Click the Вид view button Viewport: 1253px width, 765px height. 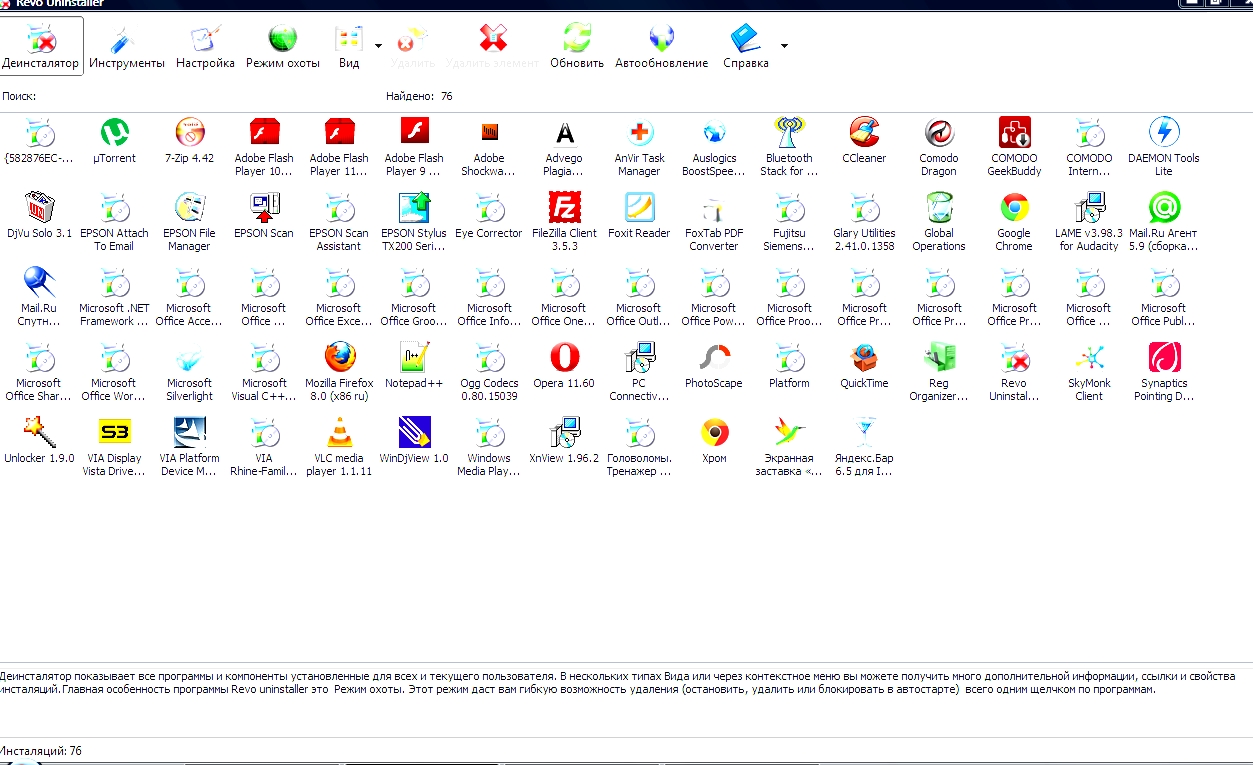pyautogui.click(x=349, y=46)
